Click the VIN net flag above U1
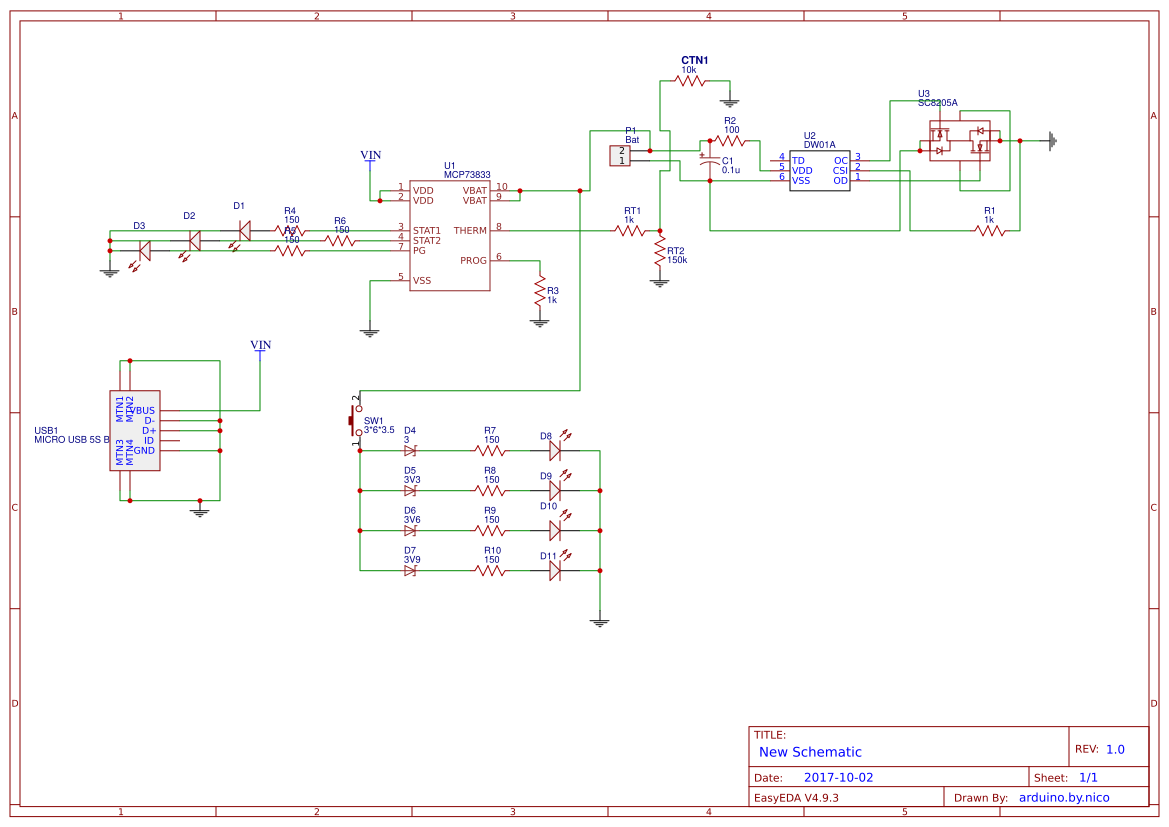The width and height of the screenshot is (1169, 827). point(371,156)
